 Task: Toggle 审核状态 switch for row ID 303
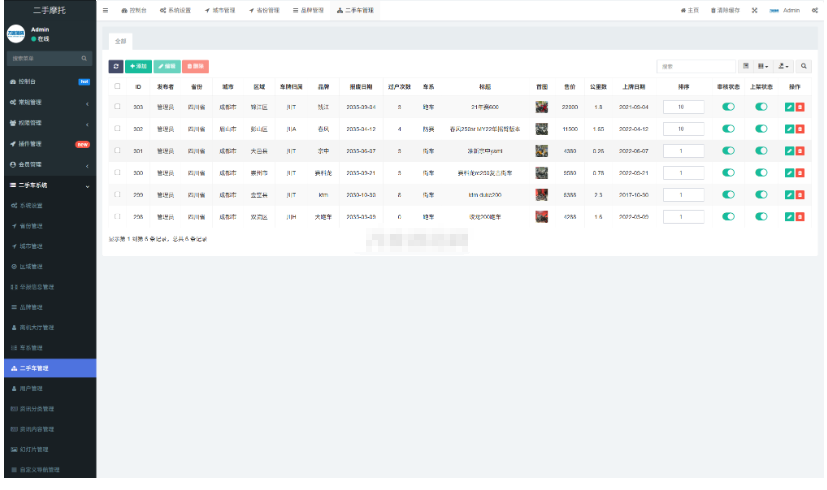click(x=728, y=107)
